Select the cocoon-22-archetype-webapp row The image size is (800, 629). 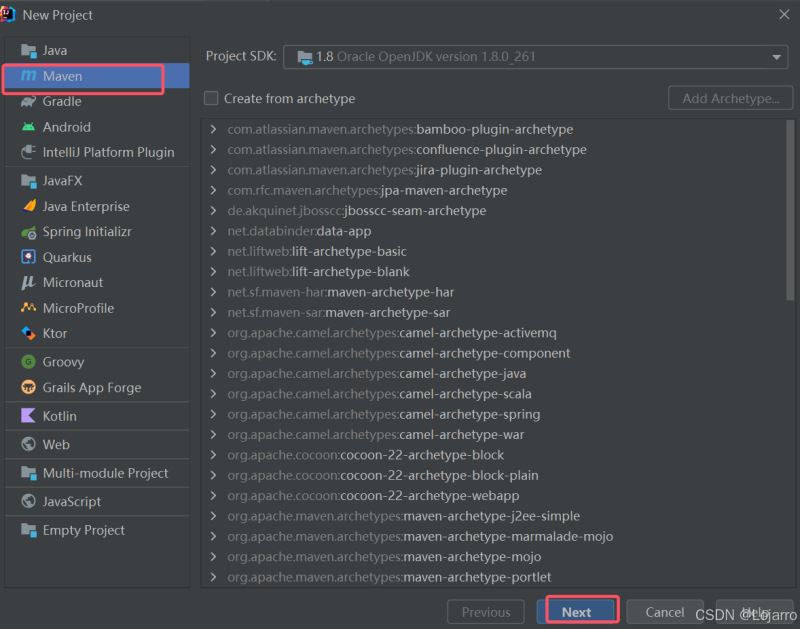tap(494, 496)
